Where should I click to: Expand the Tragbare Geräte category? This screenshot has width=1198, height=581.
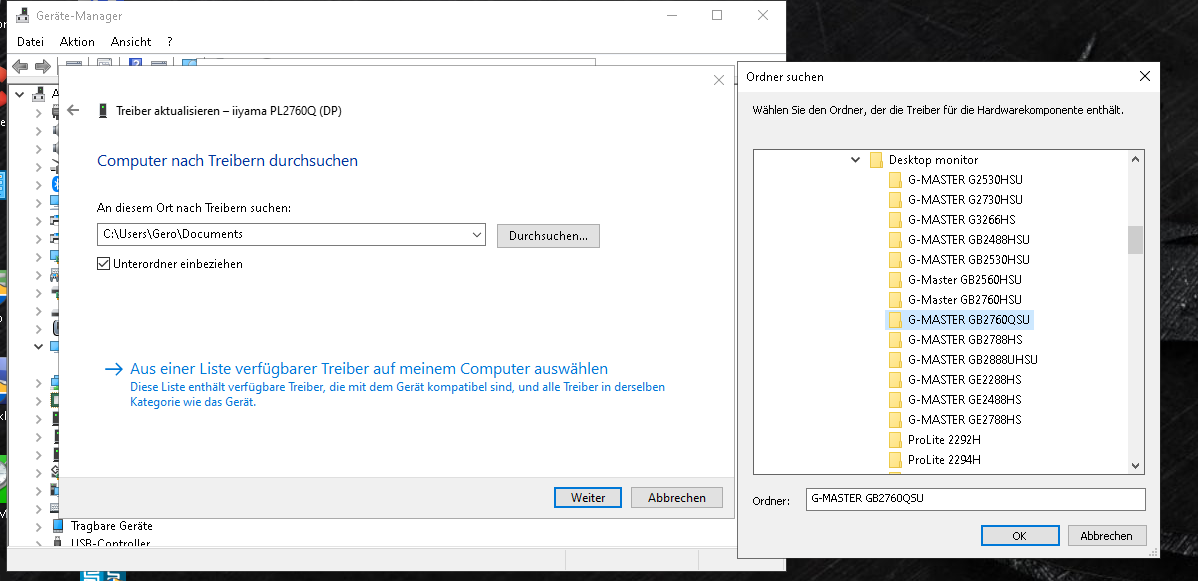[38, 526]
